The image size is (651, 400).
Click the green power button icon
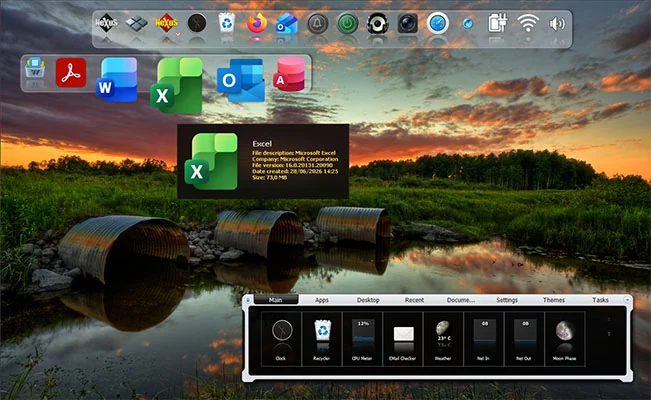click(x=347, y=23)
